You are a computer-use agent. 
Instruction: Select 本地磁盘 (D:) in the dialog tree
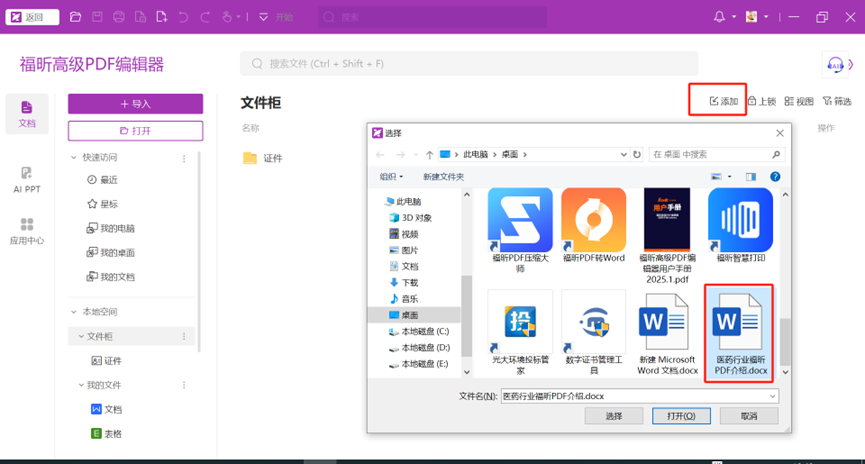419,348
